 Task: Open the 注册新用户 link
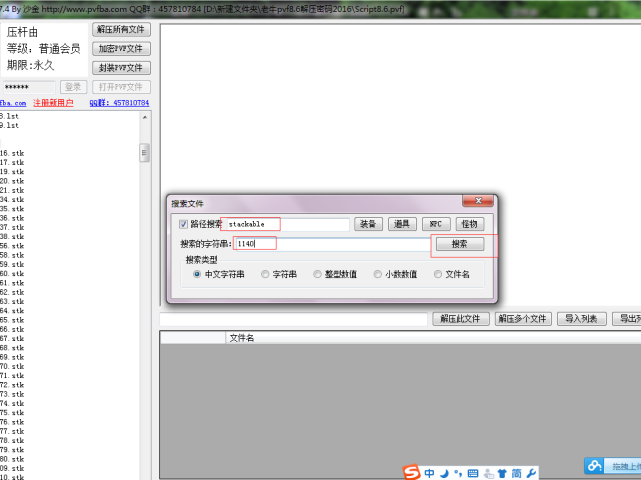[x=53, y=103]
